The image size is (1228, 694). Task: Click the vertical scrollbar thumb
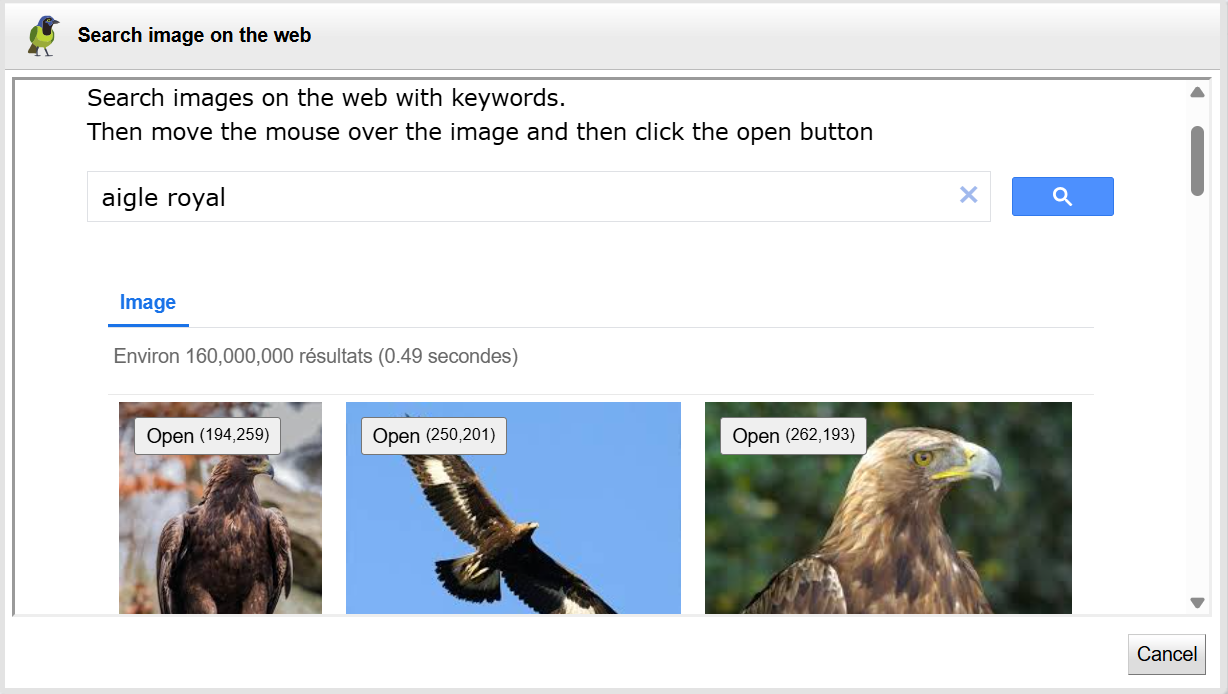1197,160
